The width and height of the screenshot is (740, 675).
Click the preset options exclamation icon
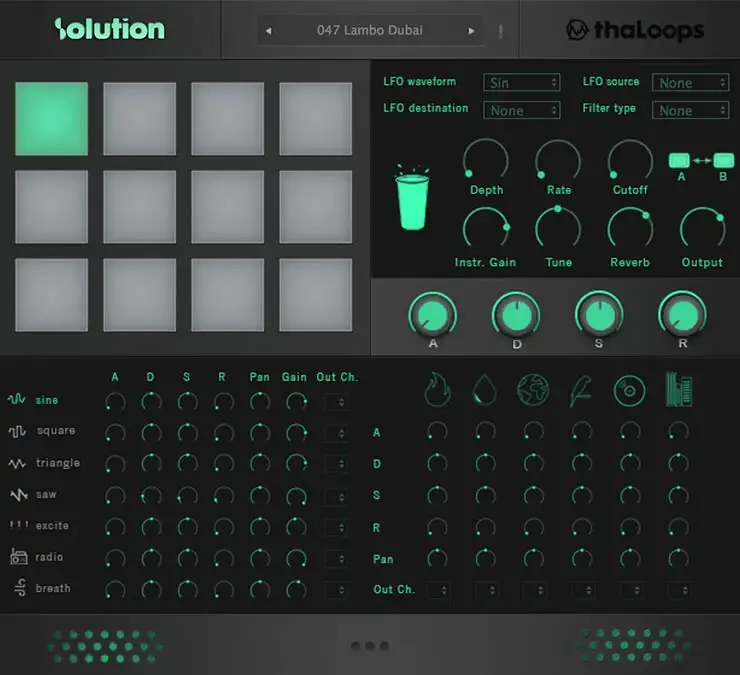point(500,32)
